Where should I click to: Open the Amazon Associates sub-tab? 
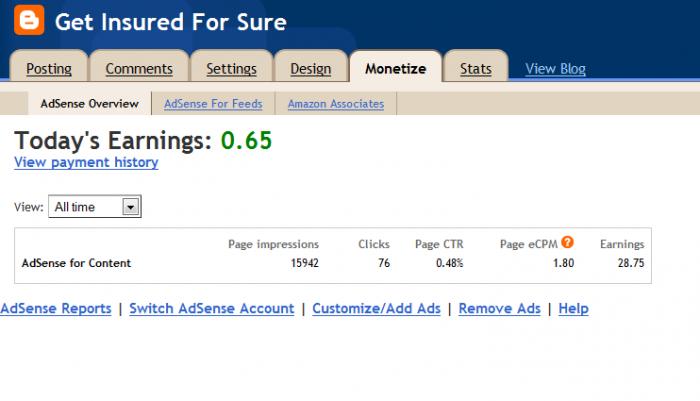coord(336,104)
